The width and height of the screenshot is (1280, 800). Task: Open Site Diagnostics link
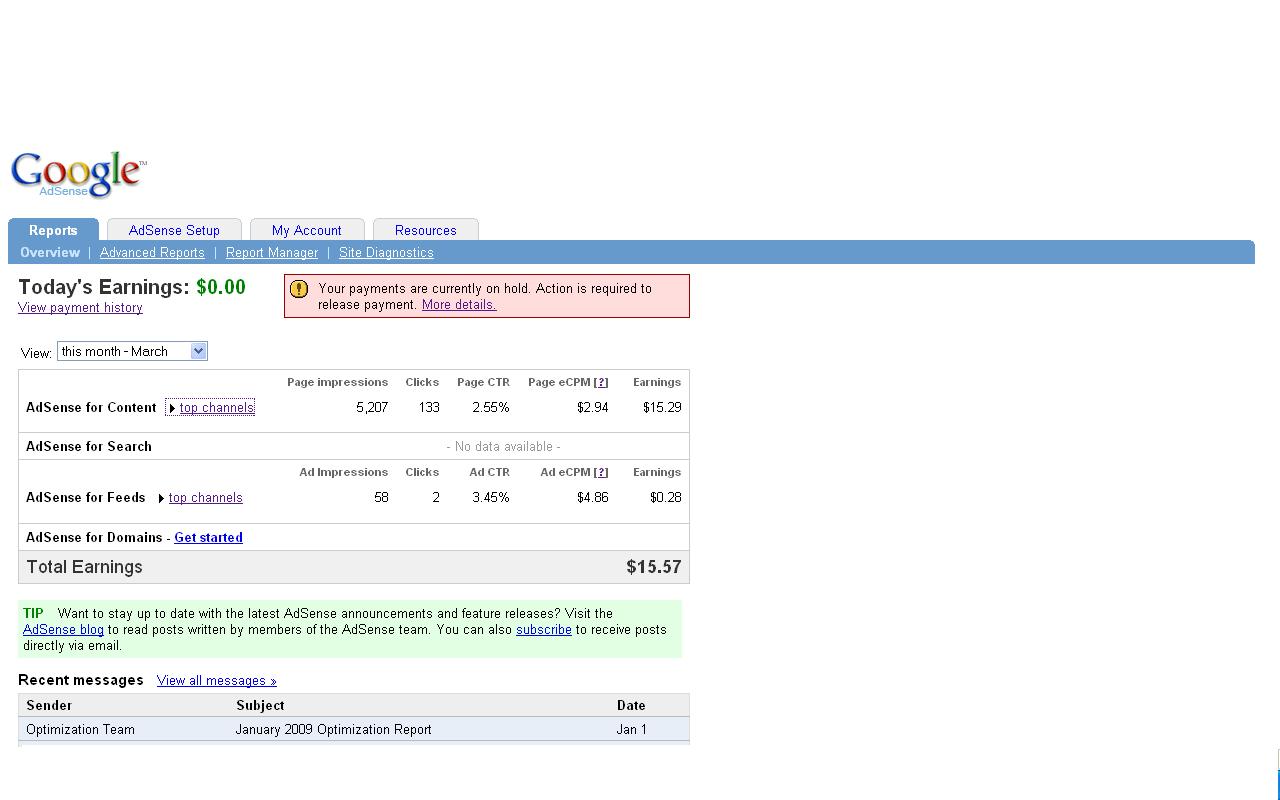[x=386, y=253]
